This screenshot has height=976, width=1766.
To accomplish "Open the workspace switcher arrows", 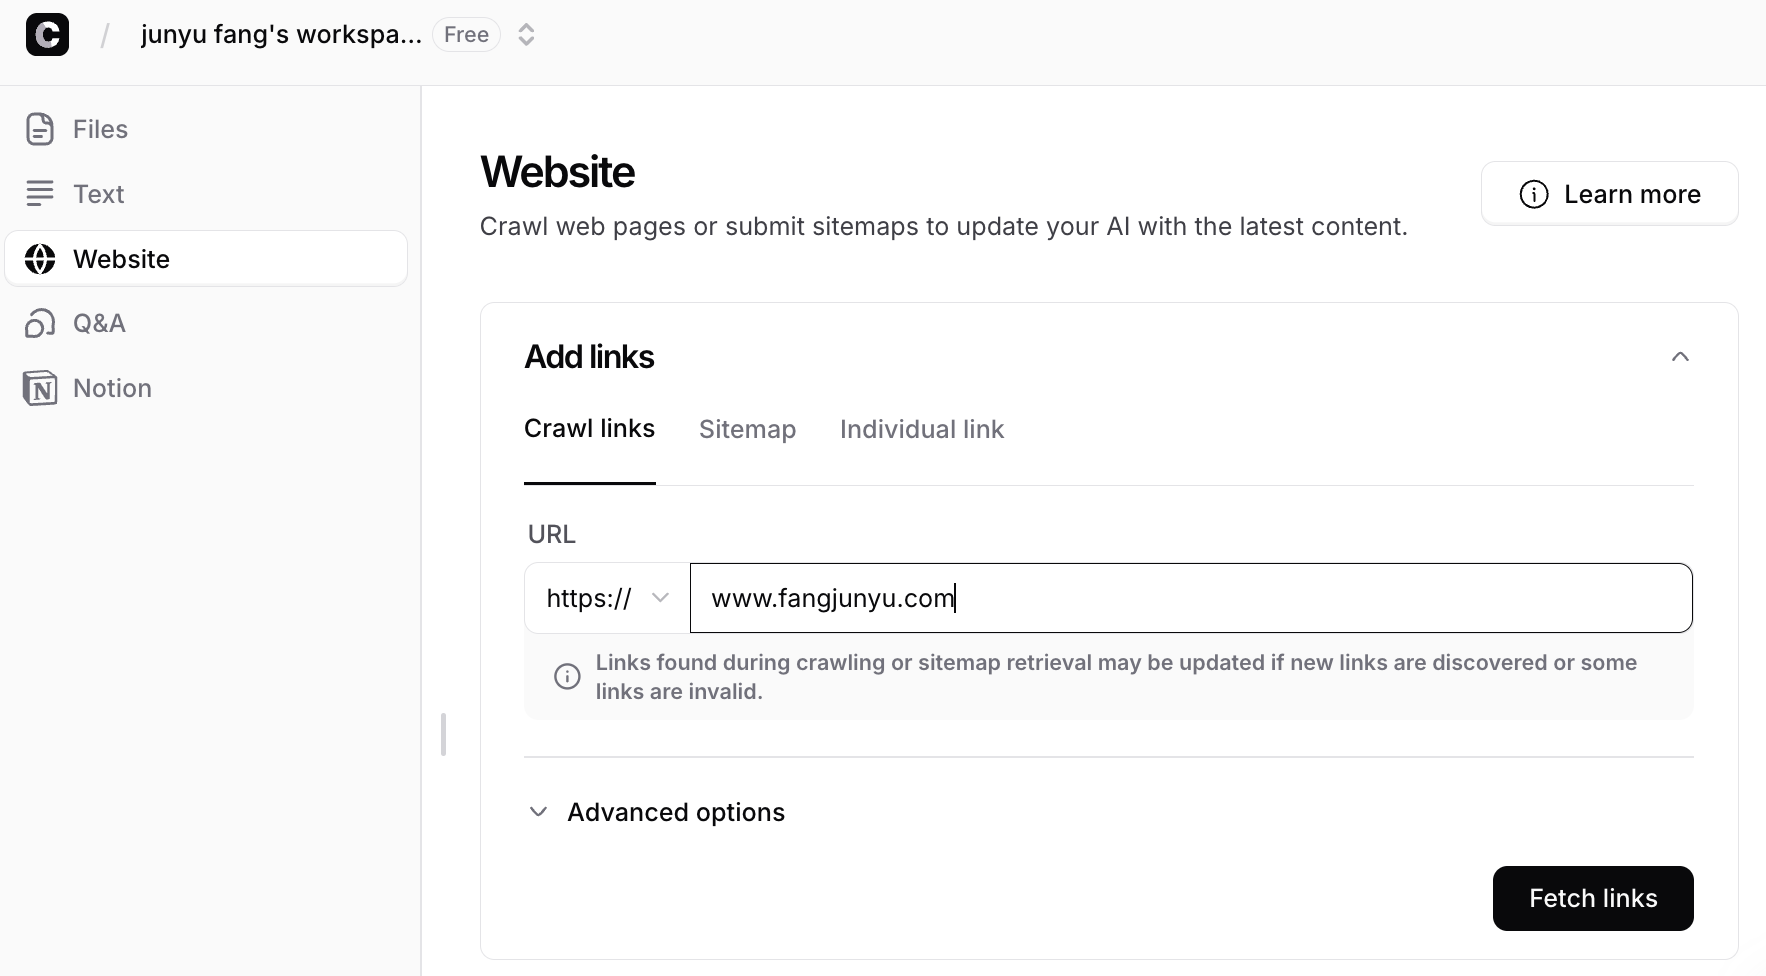I will coord(526,35).
